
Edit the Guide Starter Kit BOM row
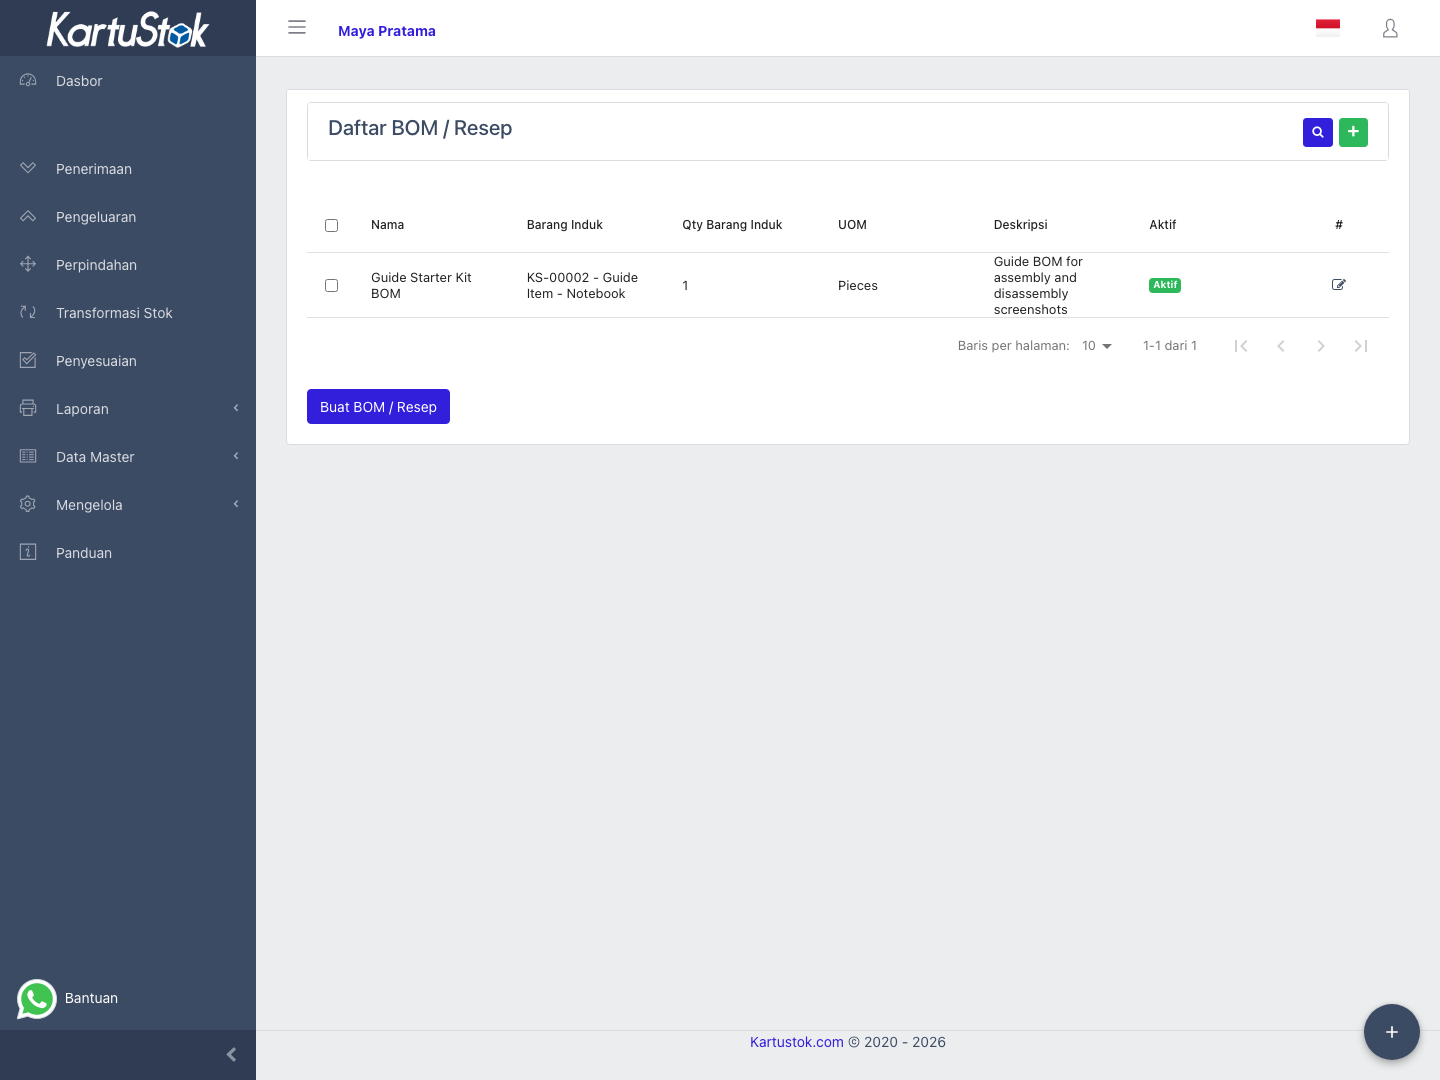click(1339, 285)
